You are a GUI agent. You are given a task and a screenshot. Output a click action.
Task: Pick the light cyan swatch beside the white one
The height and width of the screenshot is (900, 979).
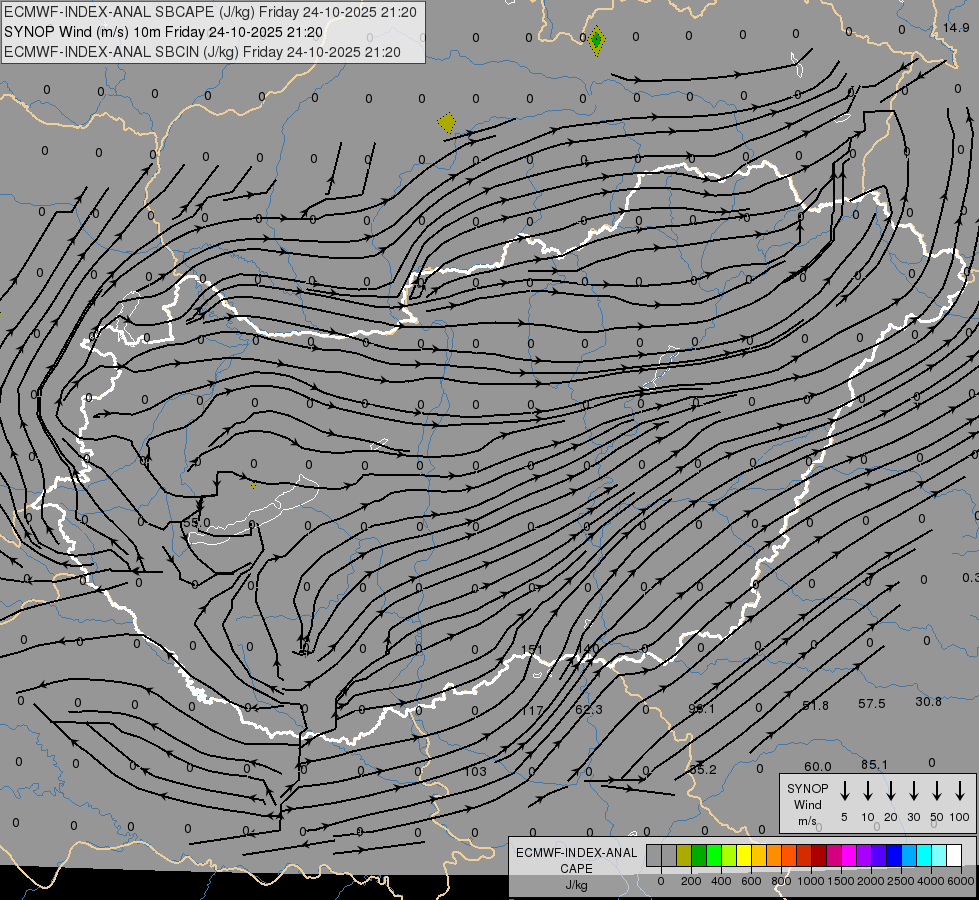pos(939,855)
